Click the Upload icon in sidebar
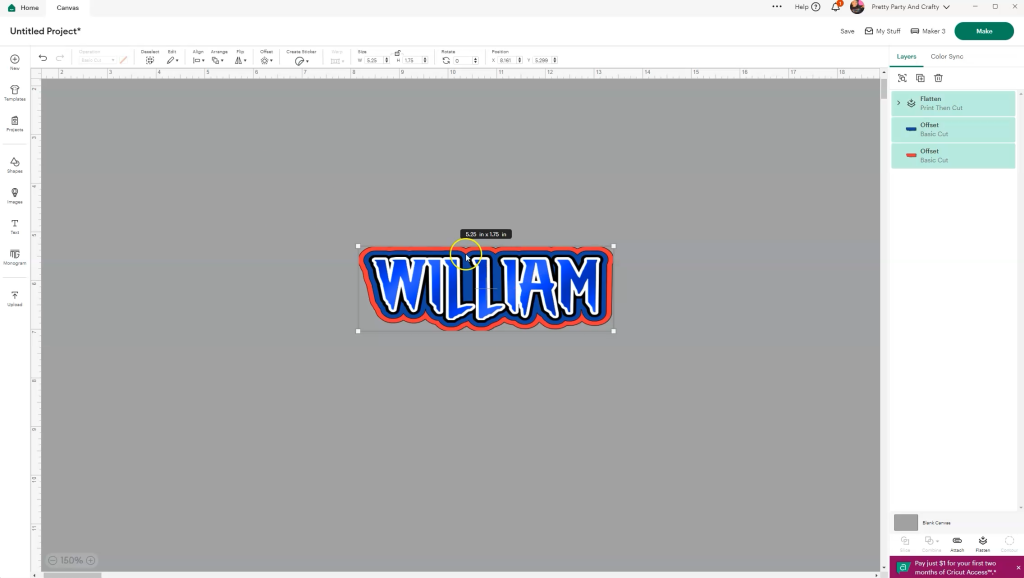This screenshot has width=1024, height=578. click(14, 295)
